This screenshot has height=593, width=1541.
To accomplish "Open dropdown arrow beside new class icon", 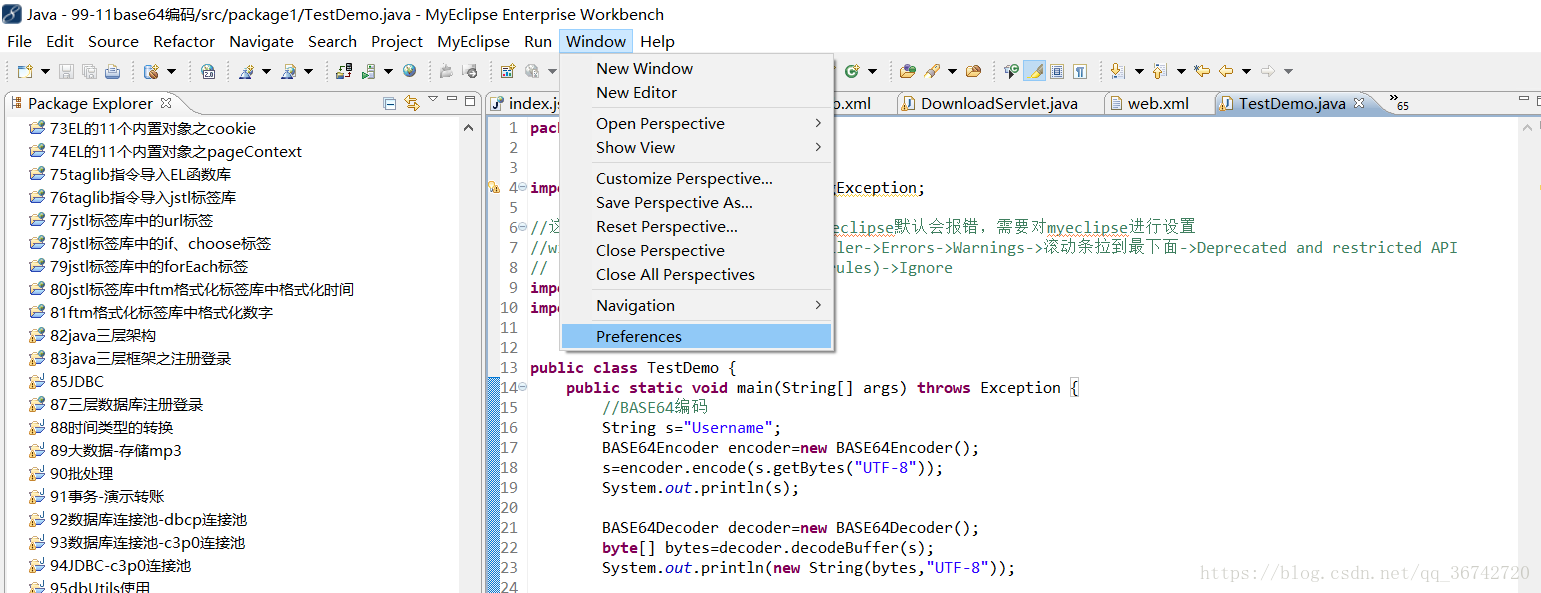I will [872, 71].
